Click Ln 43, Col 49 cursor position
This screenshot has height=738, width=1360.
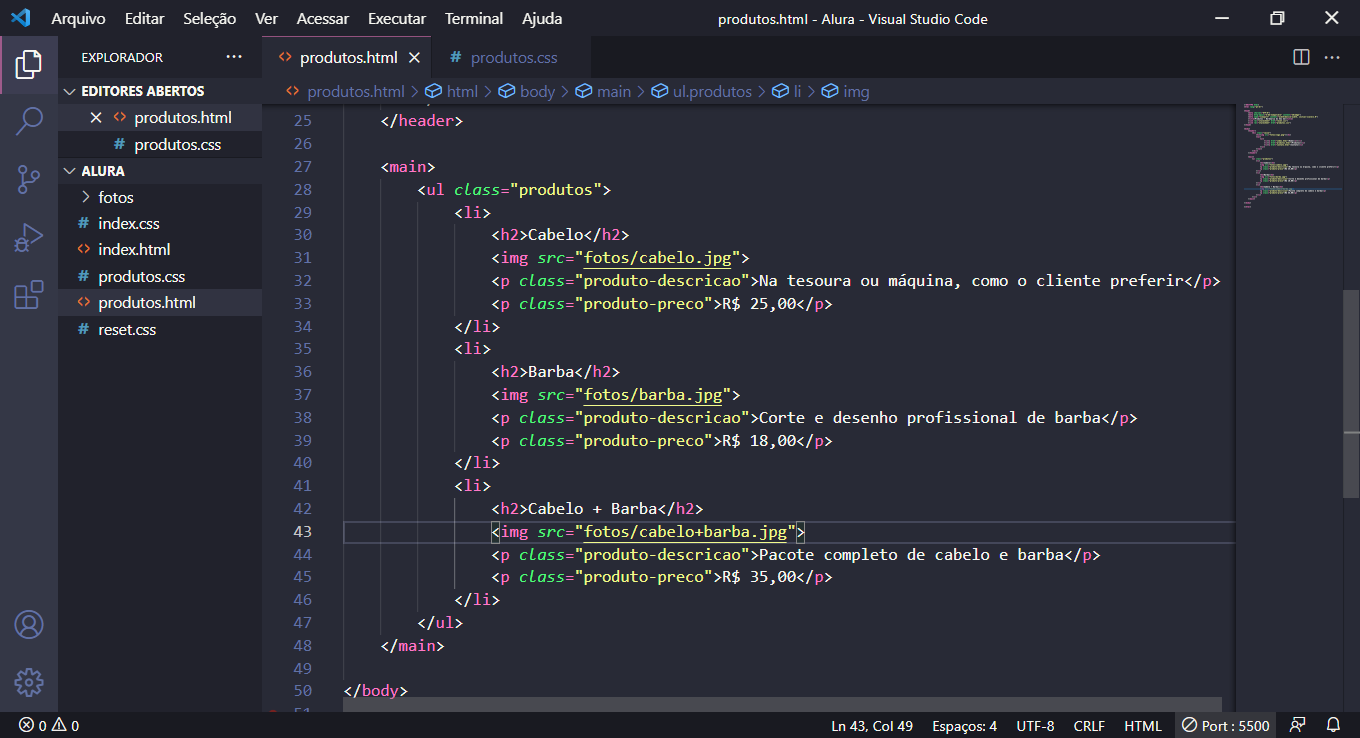[x=871, y=726]
